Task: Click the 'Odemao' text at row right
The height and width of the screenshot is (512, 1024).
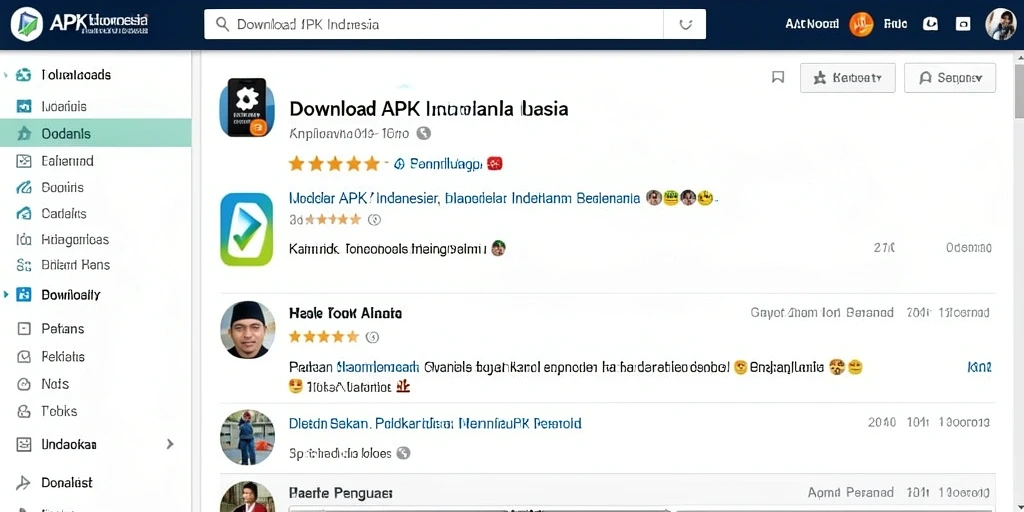Action: [x=968, y=248]
